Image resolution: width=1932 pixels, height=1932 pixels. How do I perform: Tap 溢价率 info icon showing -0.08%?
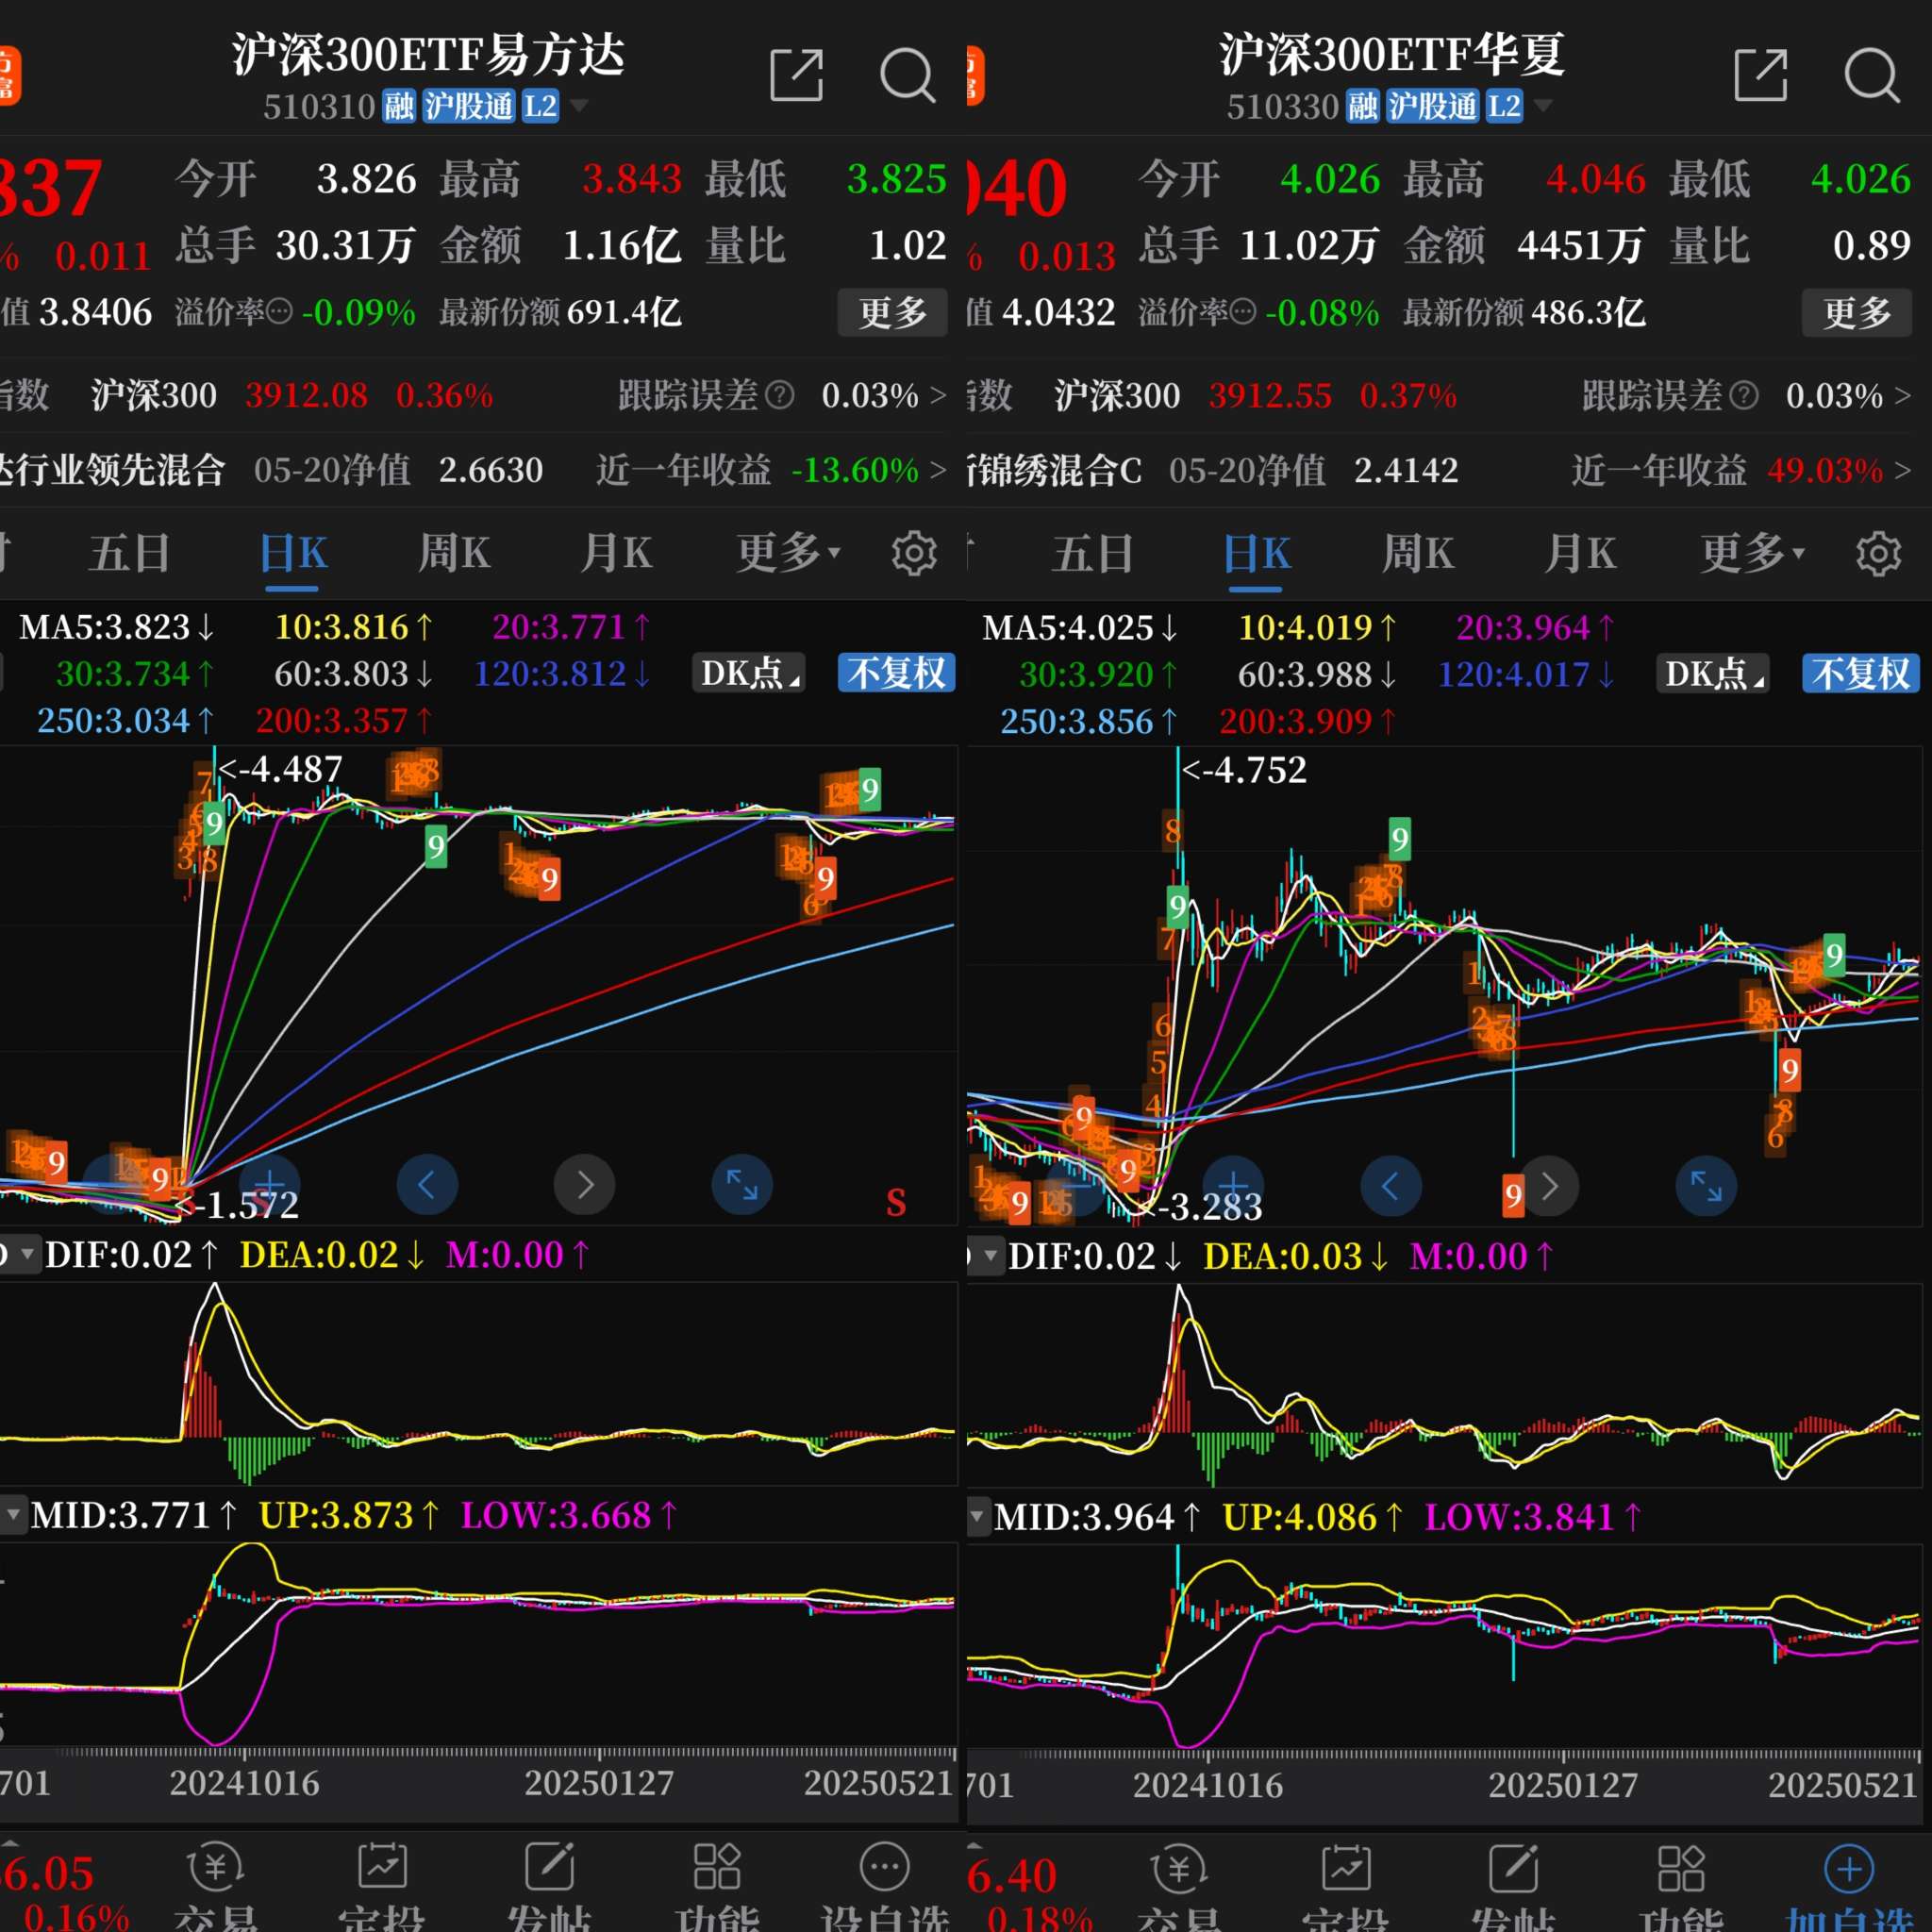(1243, 313)
